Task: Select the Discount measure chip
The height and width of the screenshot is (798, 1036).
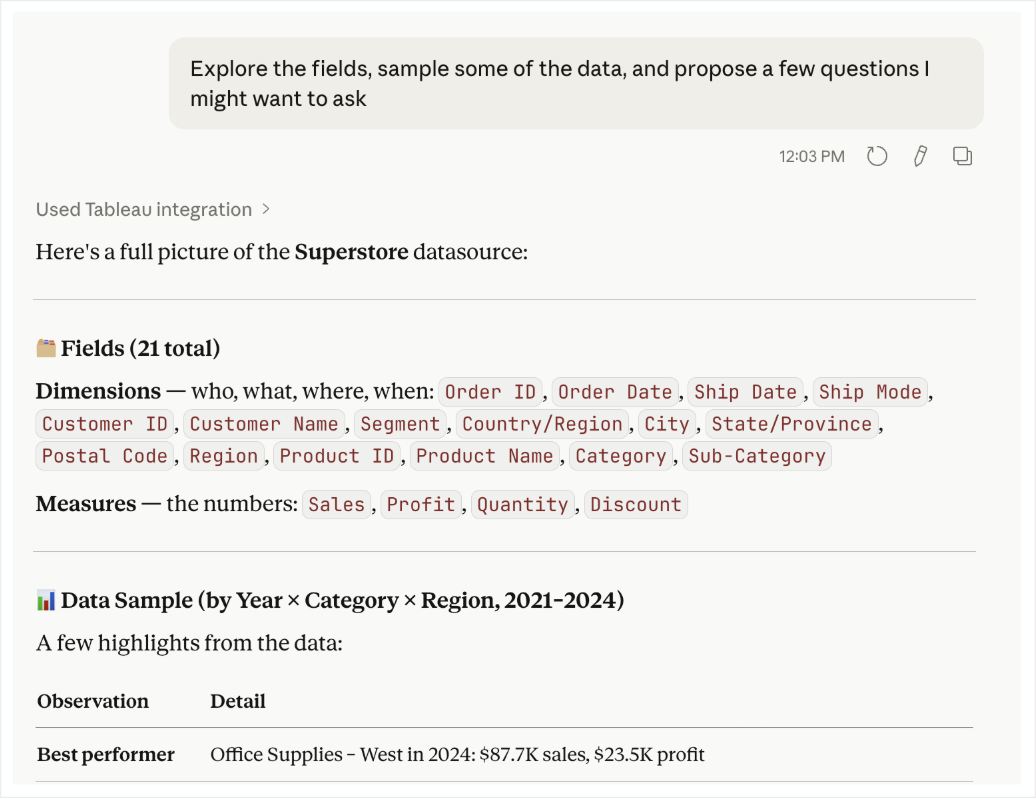Action: 636,504
